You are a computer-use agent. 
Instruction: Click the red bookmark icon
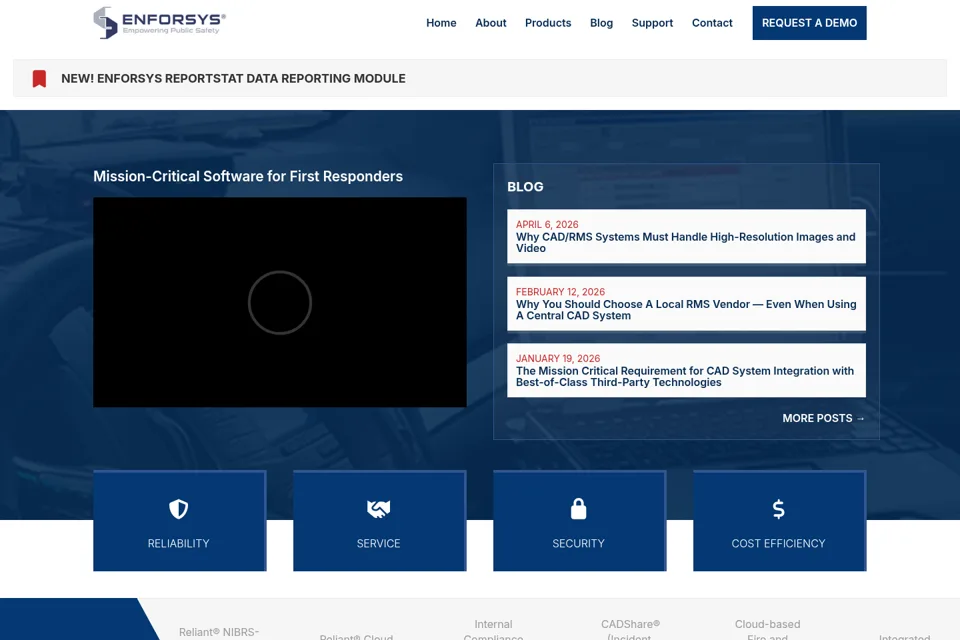tap(39, 78)
